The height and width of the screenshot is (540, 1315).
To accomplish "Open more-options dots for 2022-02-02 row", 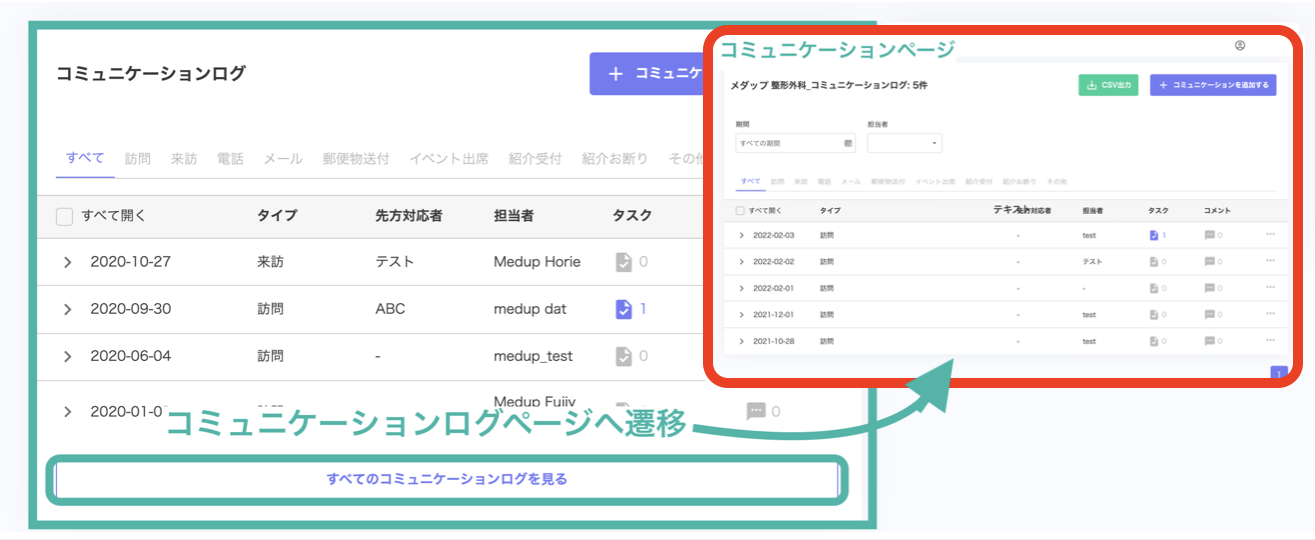I will click(x=1270, y=260).
